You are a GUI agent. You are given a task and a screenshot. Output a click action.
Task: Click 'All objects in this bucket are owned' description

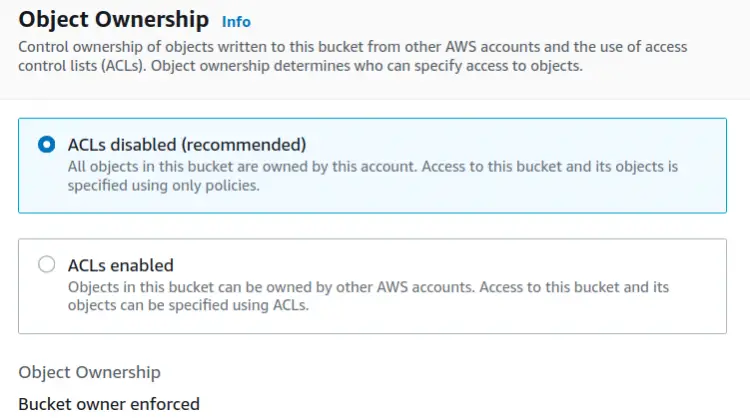point(200,166)
